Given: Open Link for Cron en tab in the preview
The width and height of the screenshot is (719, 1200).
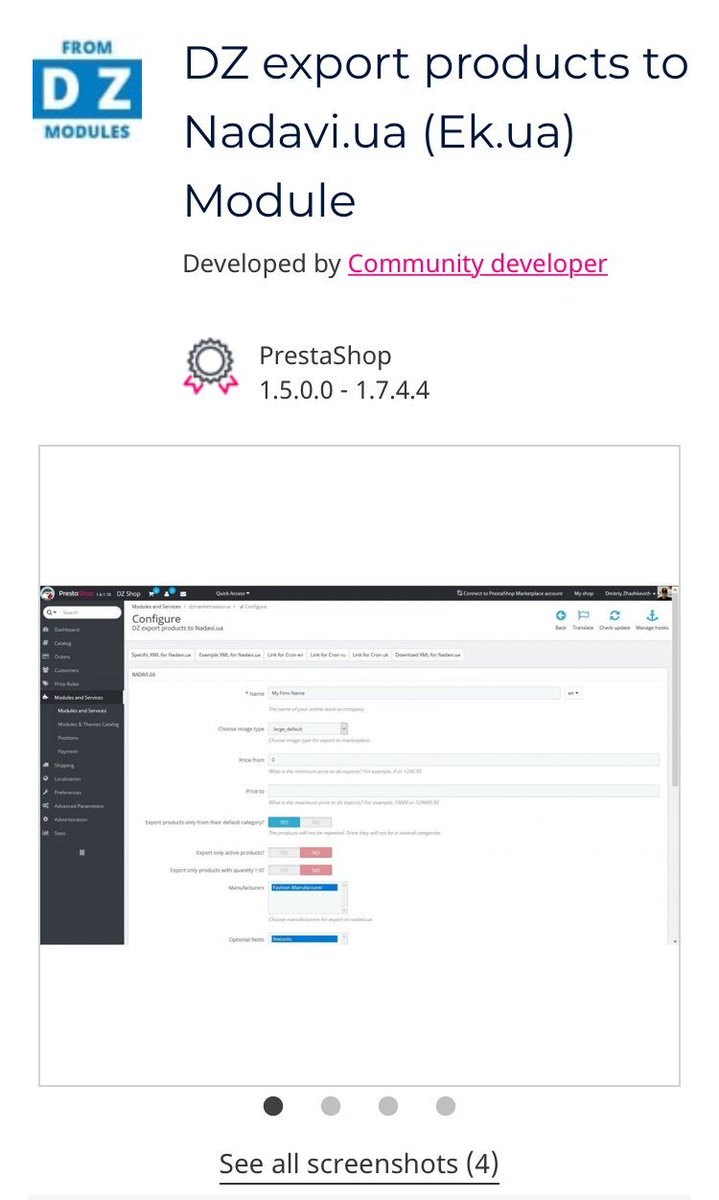Looking at the screenshot, I should coord(285,654).
